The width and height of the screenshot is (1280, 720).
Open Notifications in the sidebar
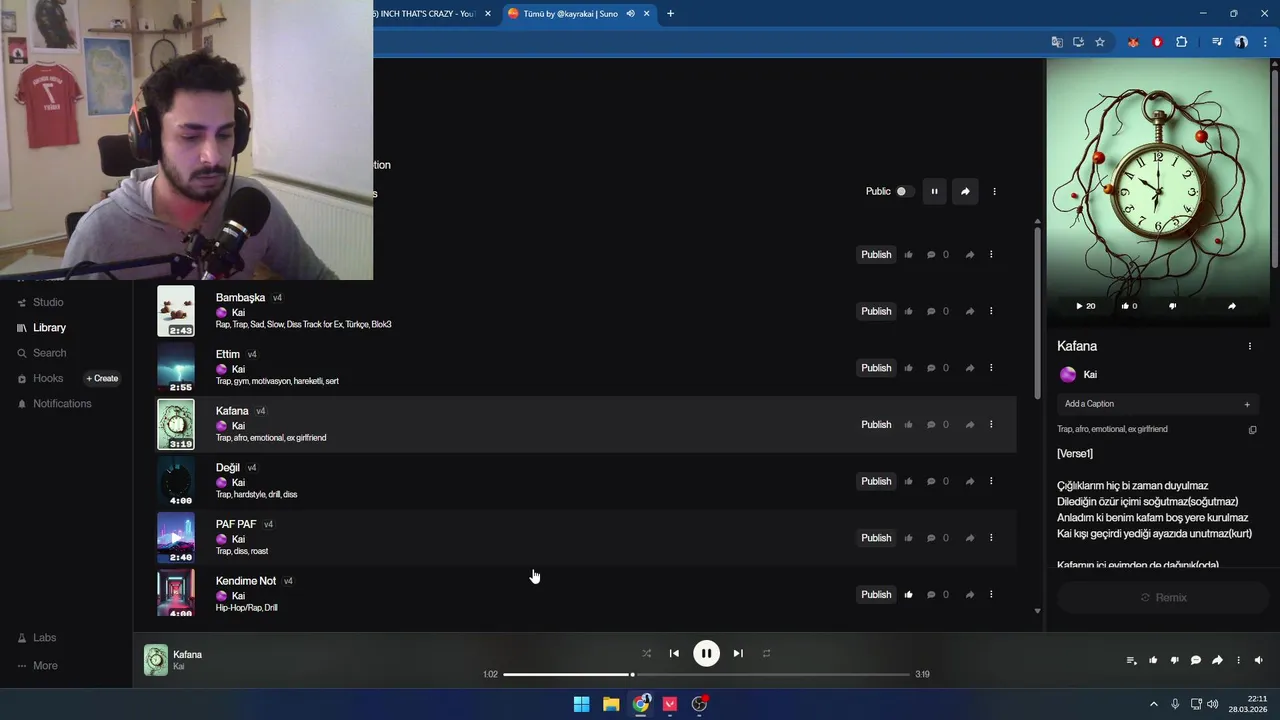pyautogui.click(x=62, y=404)
